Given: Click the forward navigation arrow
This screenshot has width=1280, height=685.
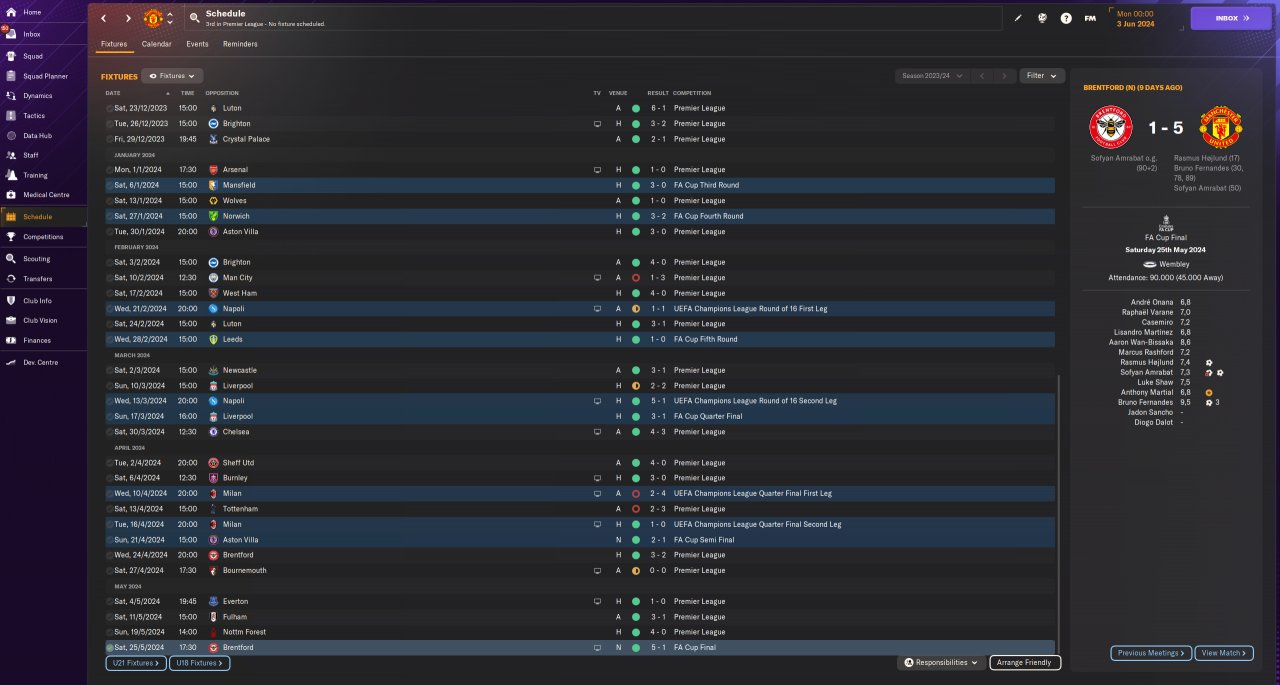Looking at the screenshot, I should (128, 18).
